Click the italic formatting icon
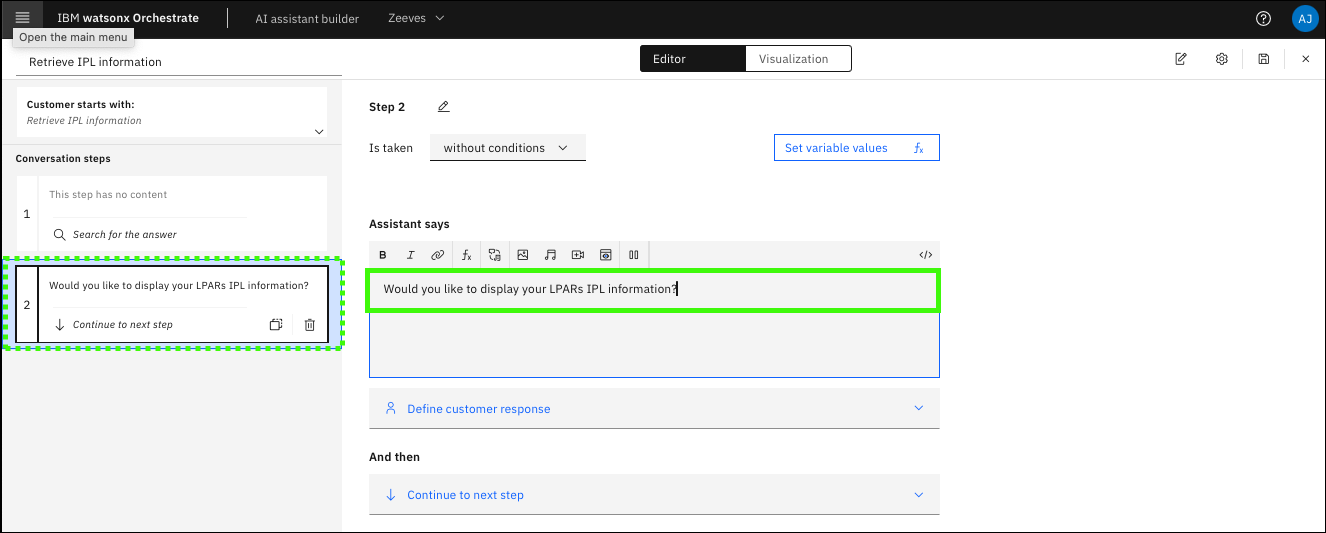 (x=410, y=255)
